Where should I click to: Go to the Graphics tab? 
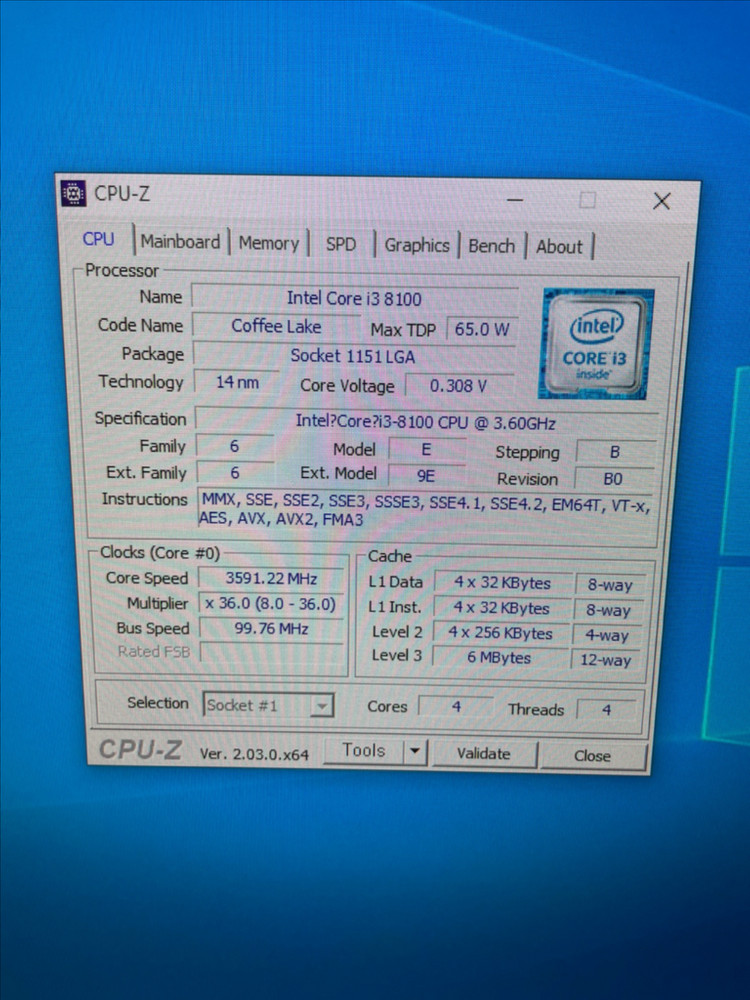click(x=416, y=245)
